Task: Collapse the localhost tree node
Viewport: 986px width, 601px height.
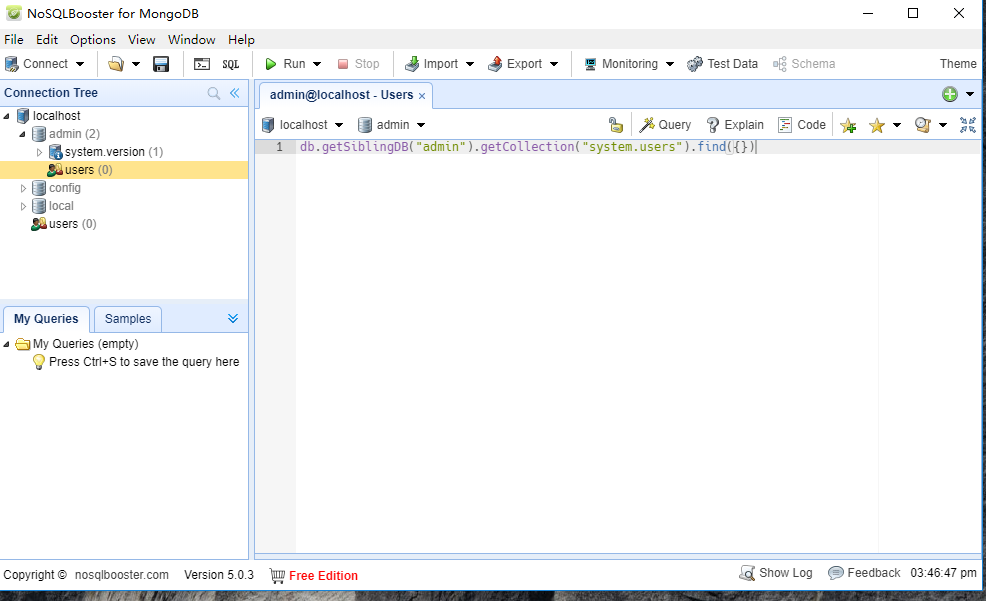Action: click(6, 116)
